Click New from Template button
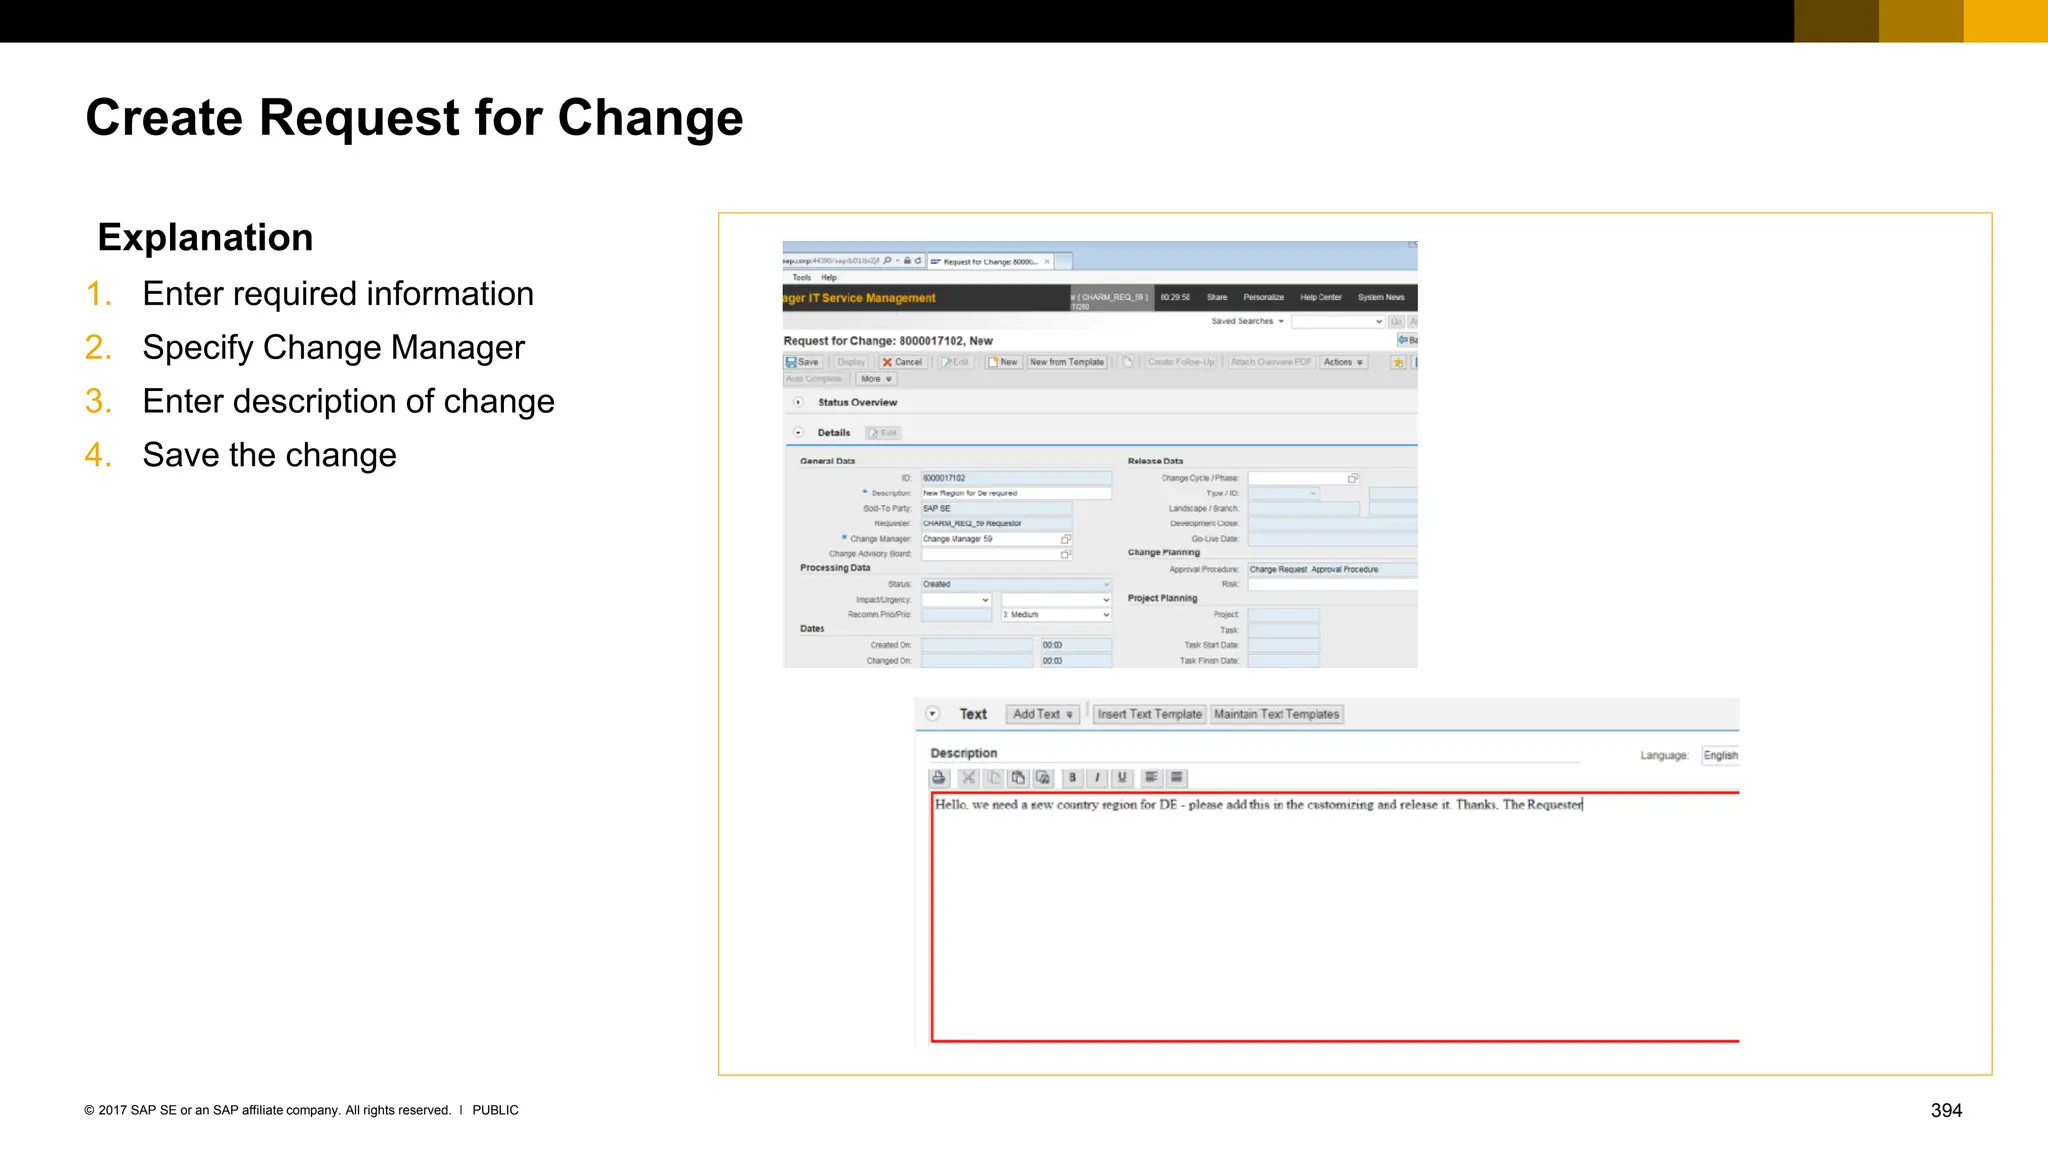The width and height of the screenshot is (2048, 1152). coord(1067,362)
